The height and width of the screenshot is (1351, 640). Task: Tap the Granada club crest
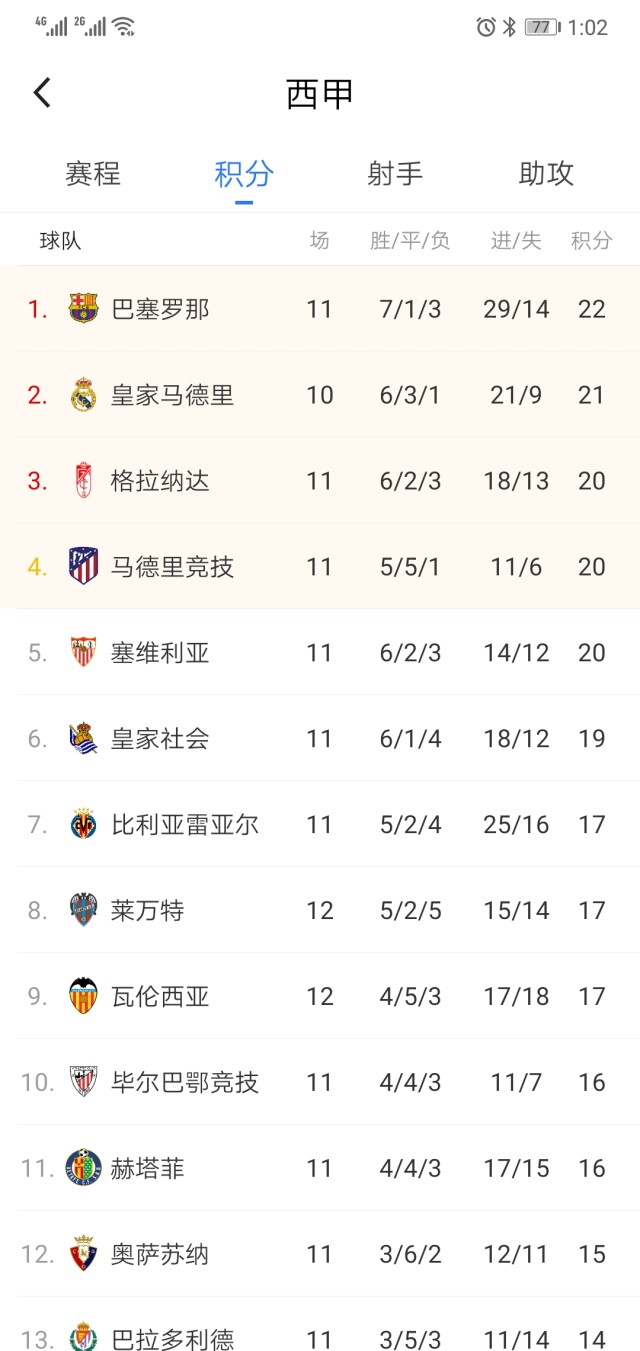coord(83,481)
